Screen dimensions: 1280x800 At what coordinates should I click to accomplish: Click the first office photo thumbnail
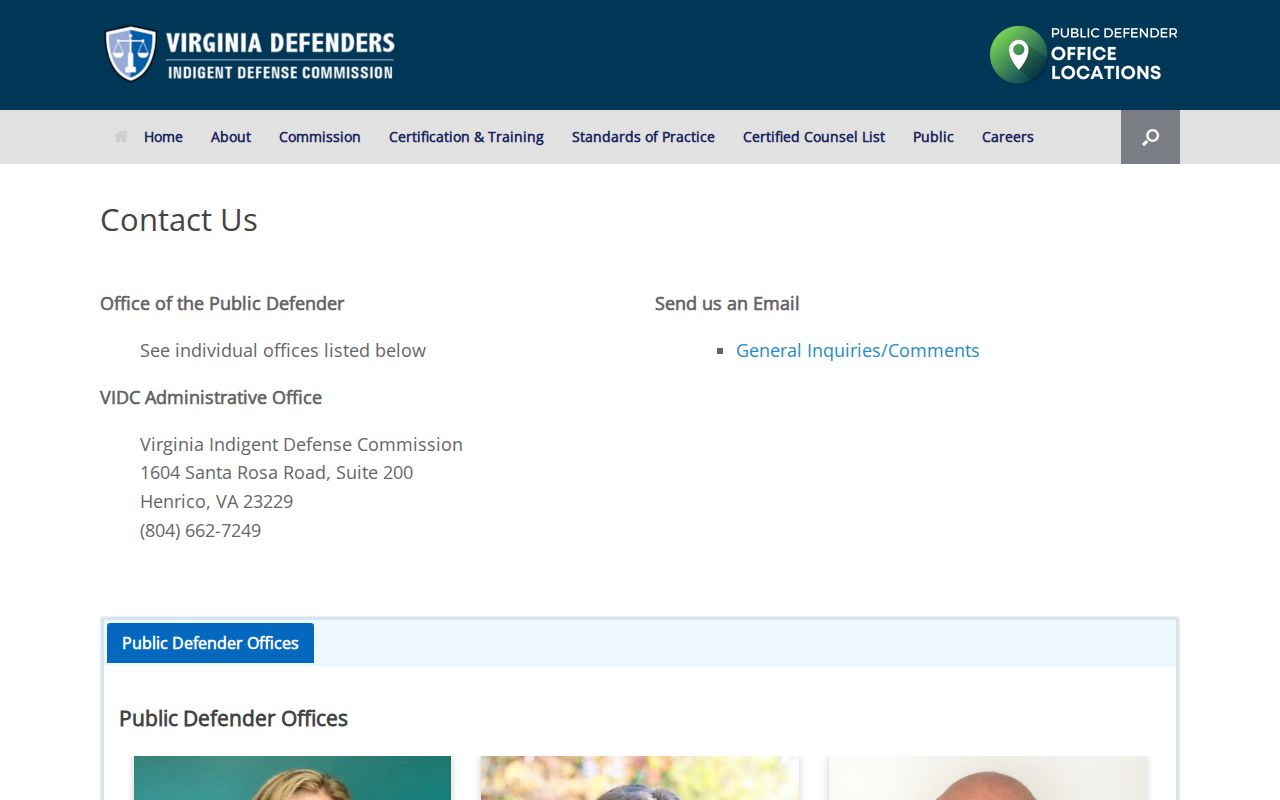point(292,778)
